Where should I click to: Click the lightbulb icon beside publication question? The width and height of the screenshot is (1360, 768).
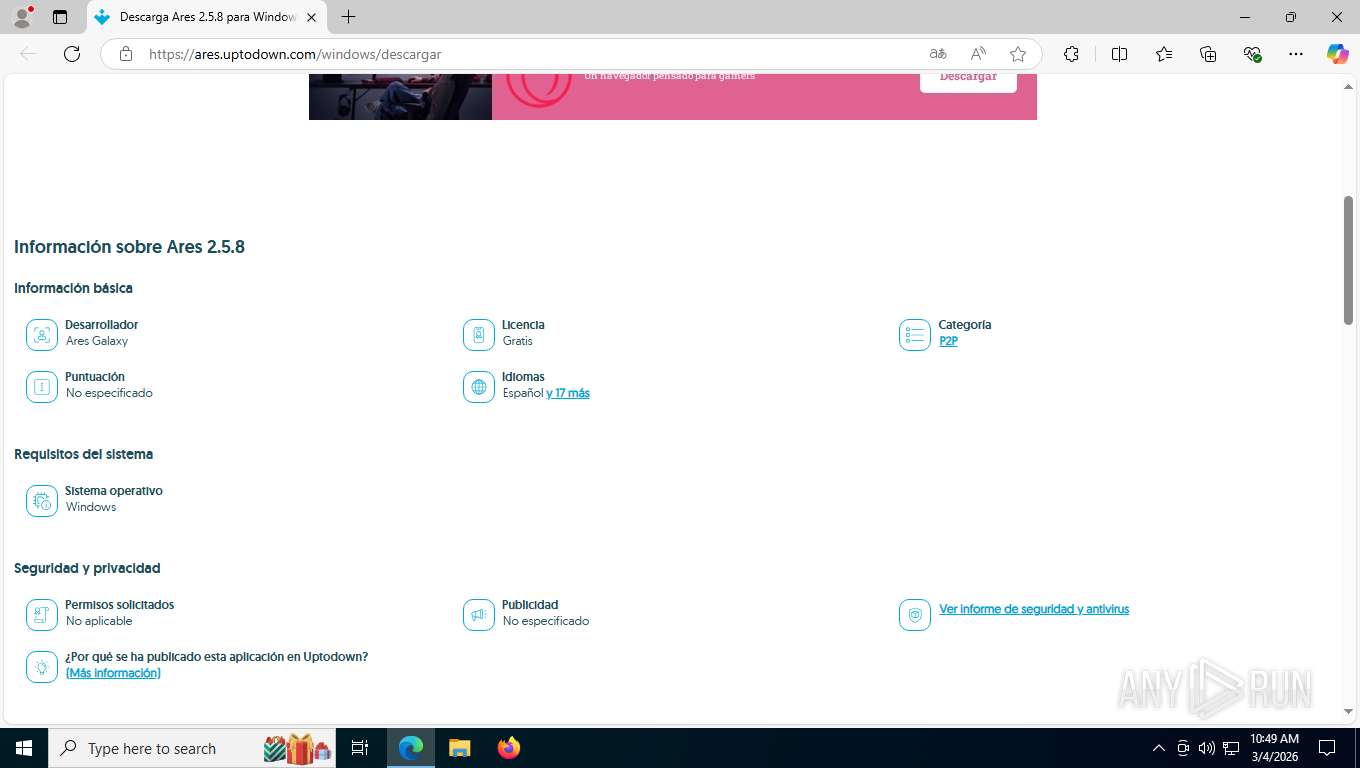pos(42,667)
